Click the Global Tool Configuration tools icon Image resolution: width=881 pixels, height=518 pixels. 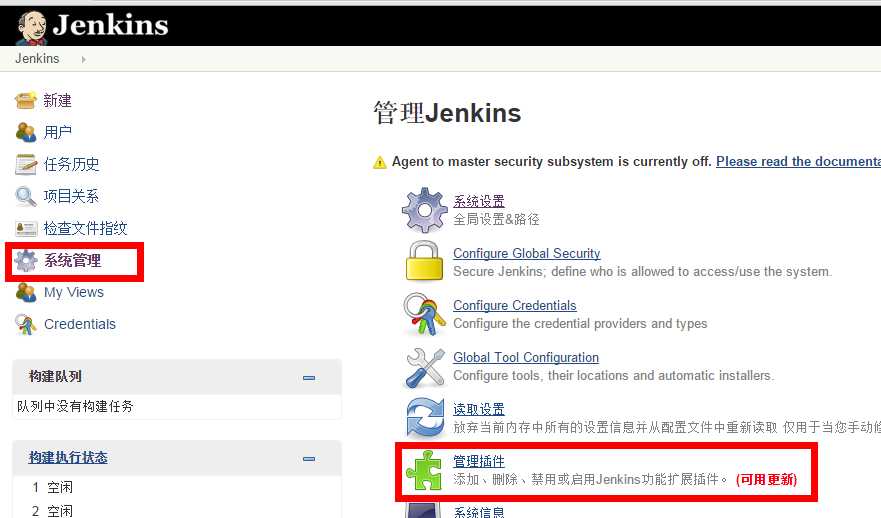tap(424, 367)
